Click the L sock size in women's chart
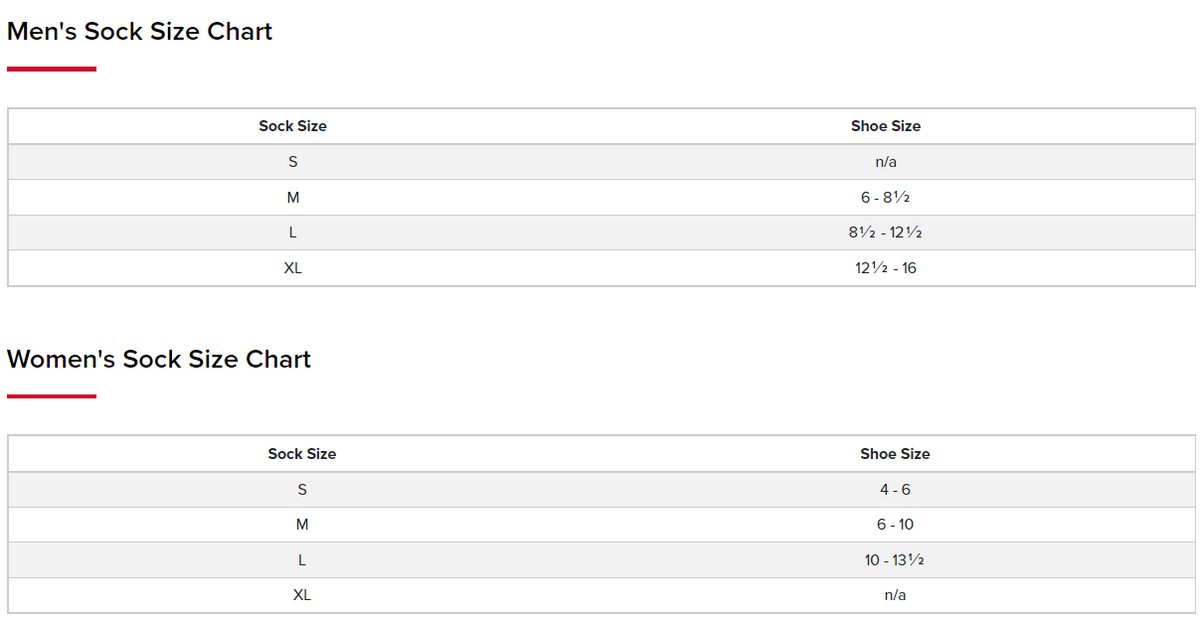The width and height of the screenshot is (1200, 618). click(302, 560)
